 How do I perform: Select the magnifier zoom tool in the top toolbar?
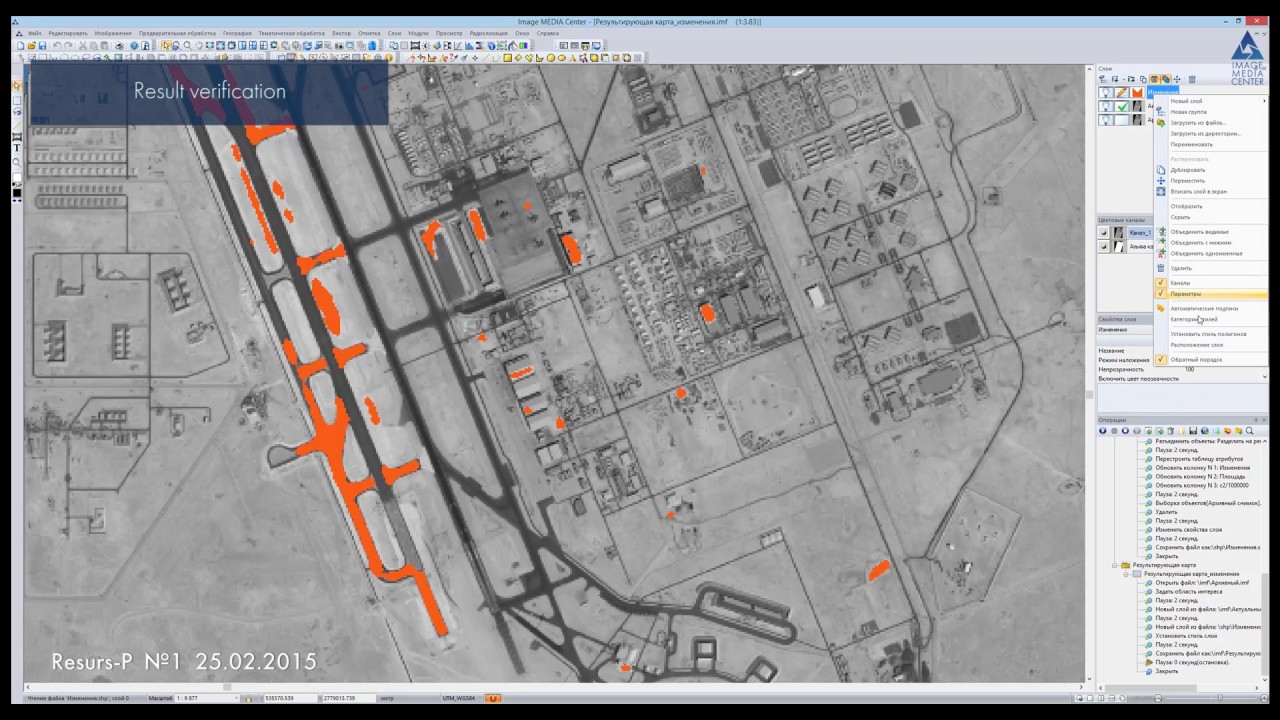pos(187,46)
